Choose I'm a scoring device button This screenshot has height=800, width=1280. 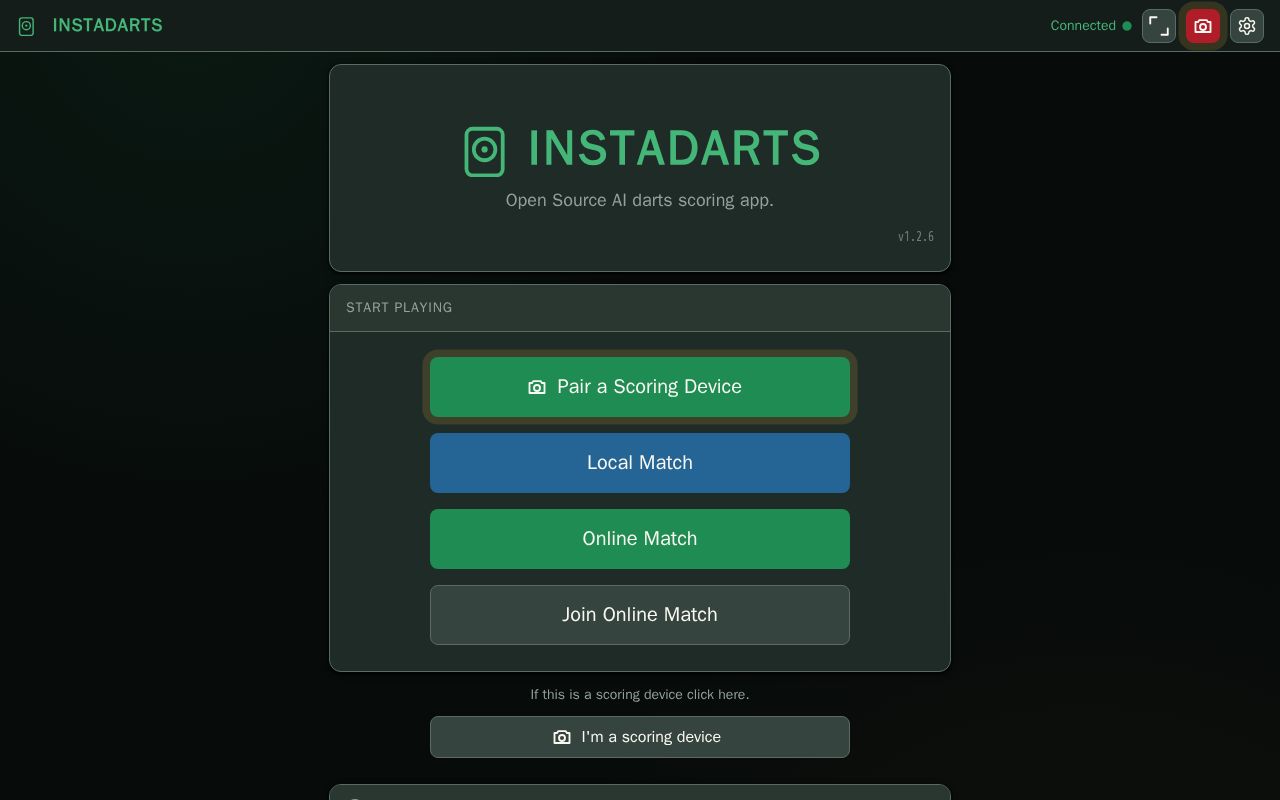(x=640, y=737)
